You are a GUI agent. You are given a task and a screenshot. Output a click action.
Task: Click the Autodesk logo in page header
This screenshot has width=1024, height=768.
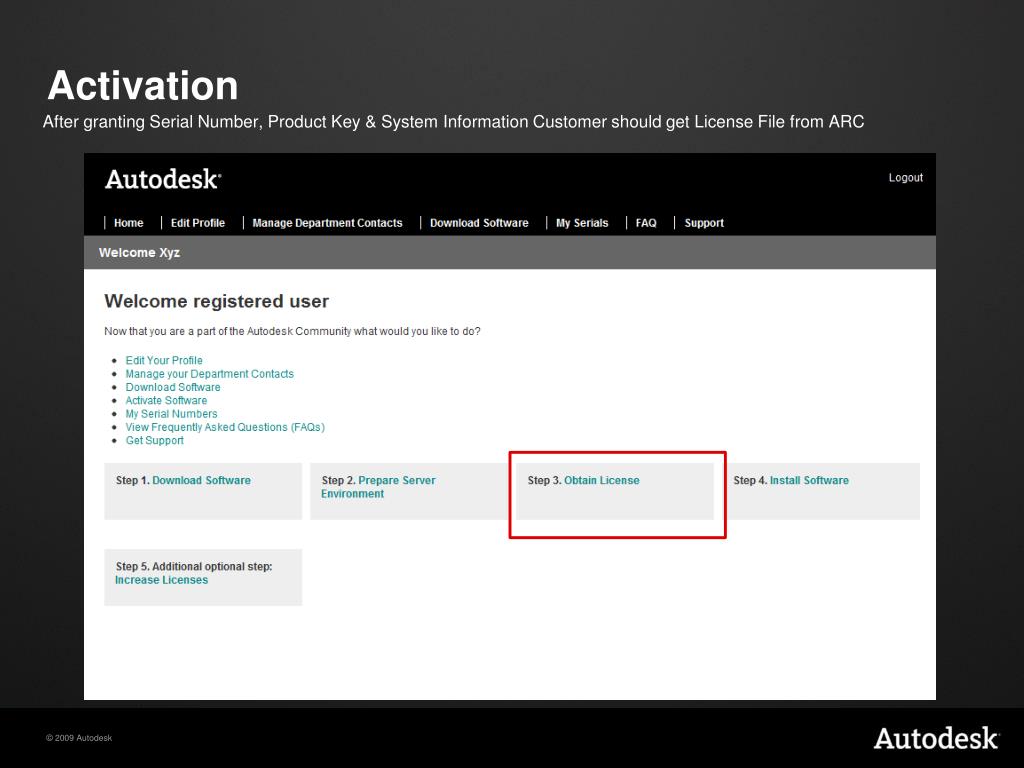coord(163,180)
